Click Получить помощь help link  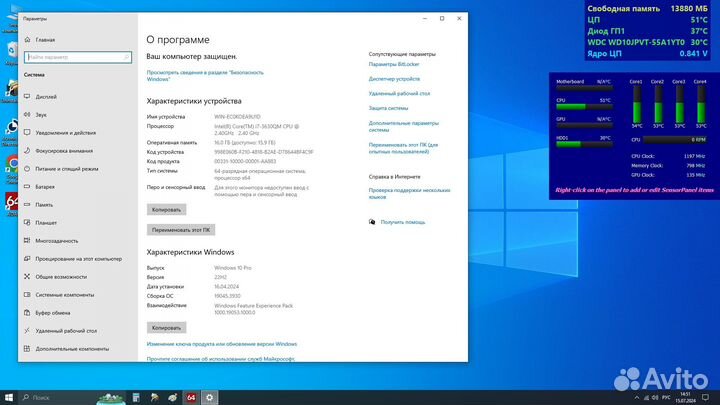[403, 222]
